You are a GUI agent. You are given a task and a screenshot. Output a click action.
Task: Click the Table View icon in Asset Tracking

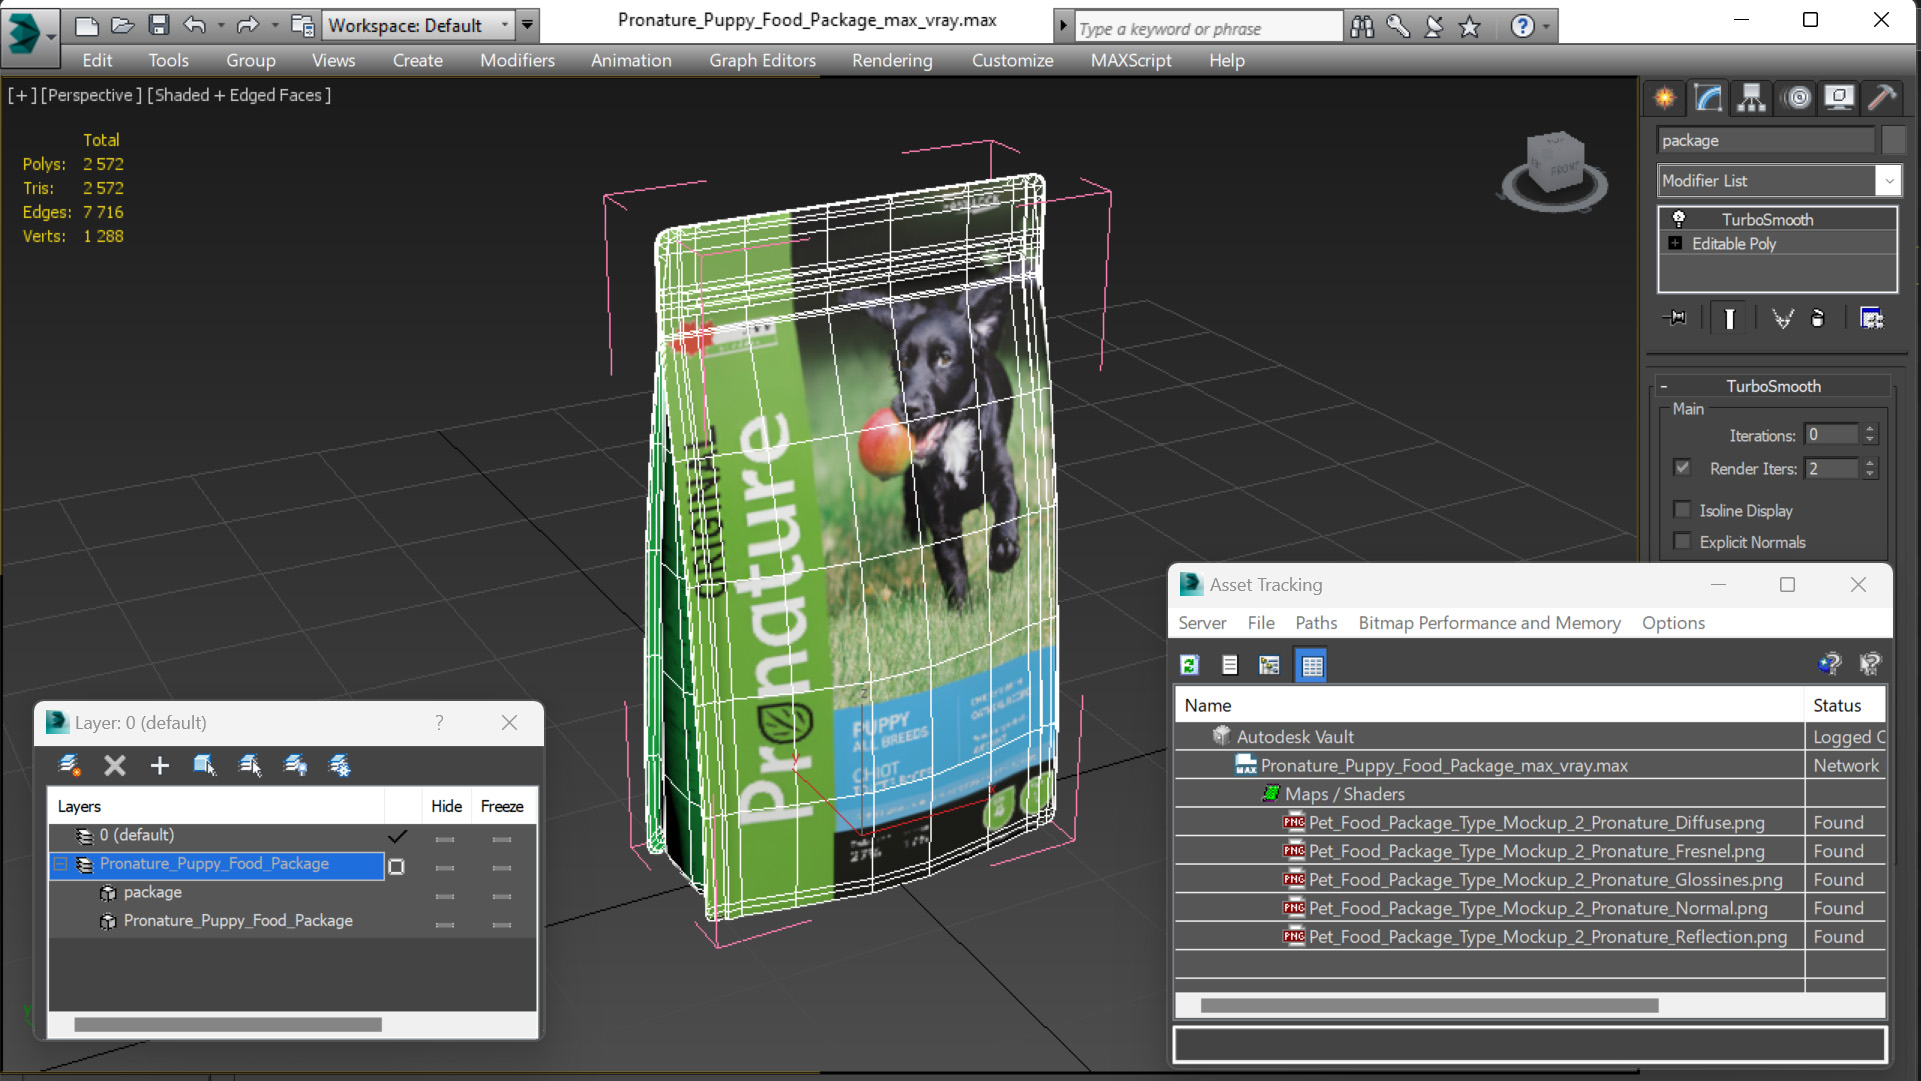pos(1311,665)
